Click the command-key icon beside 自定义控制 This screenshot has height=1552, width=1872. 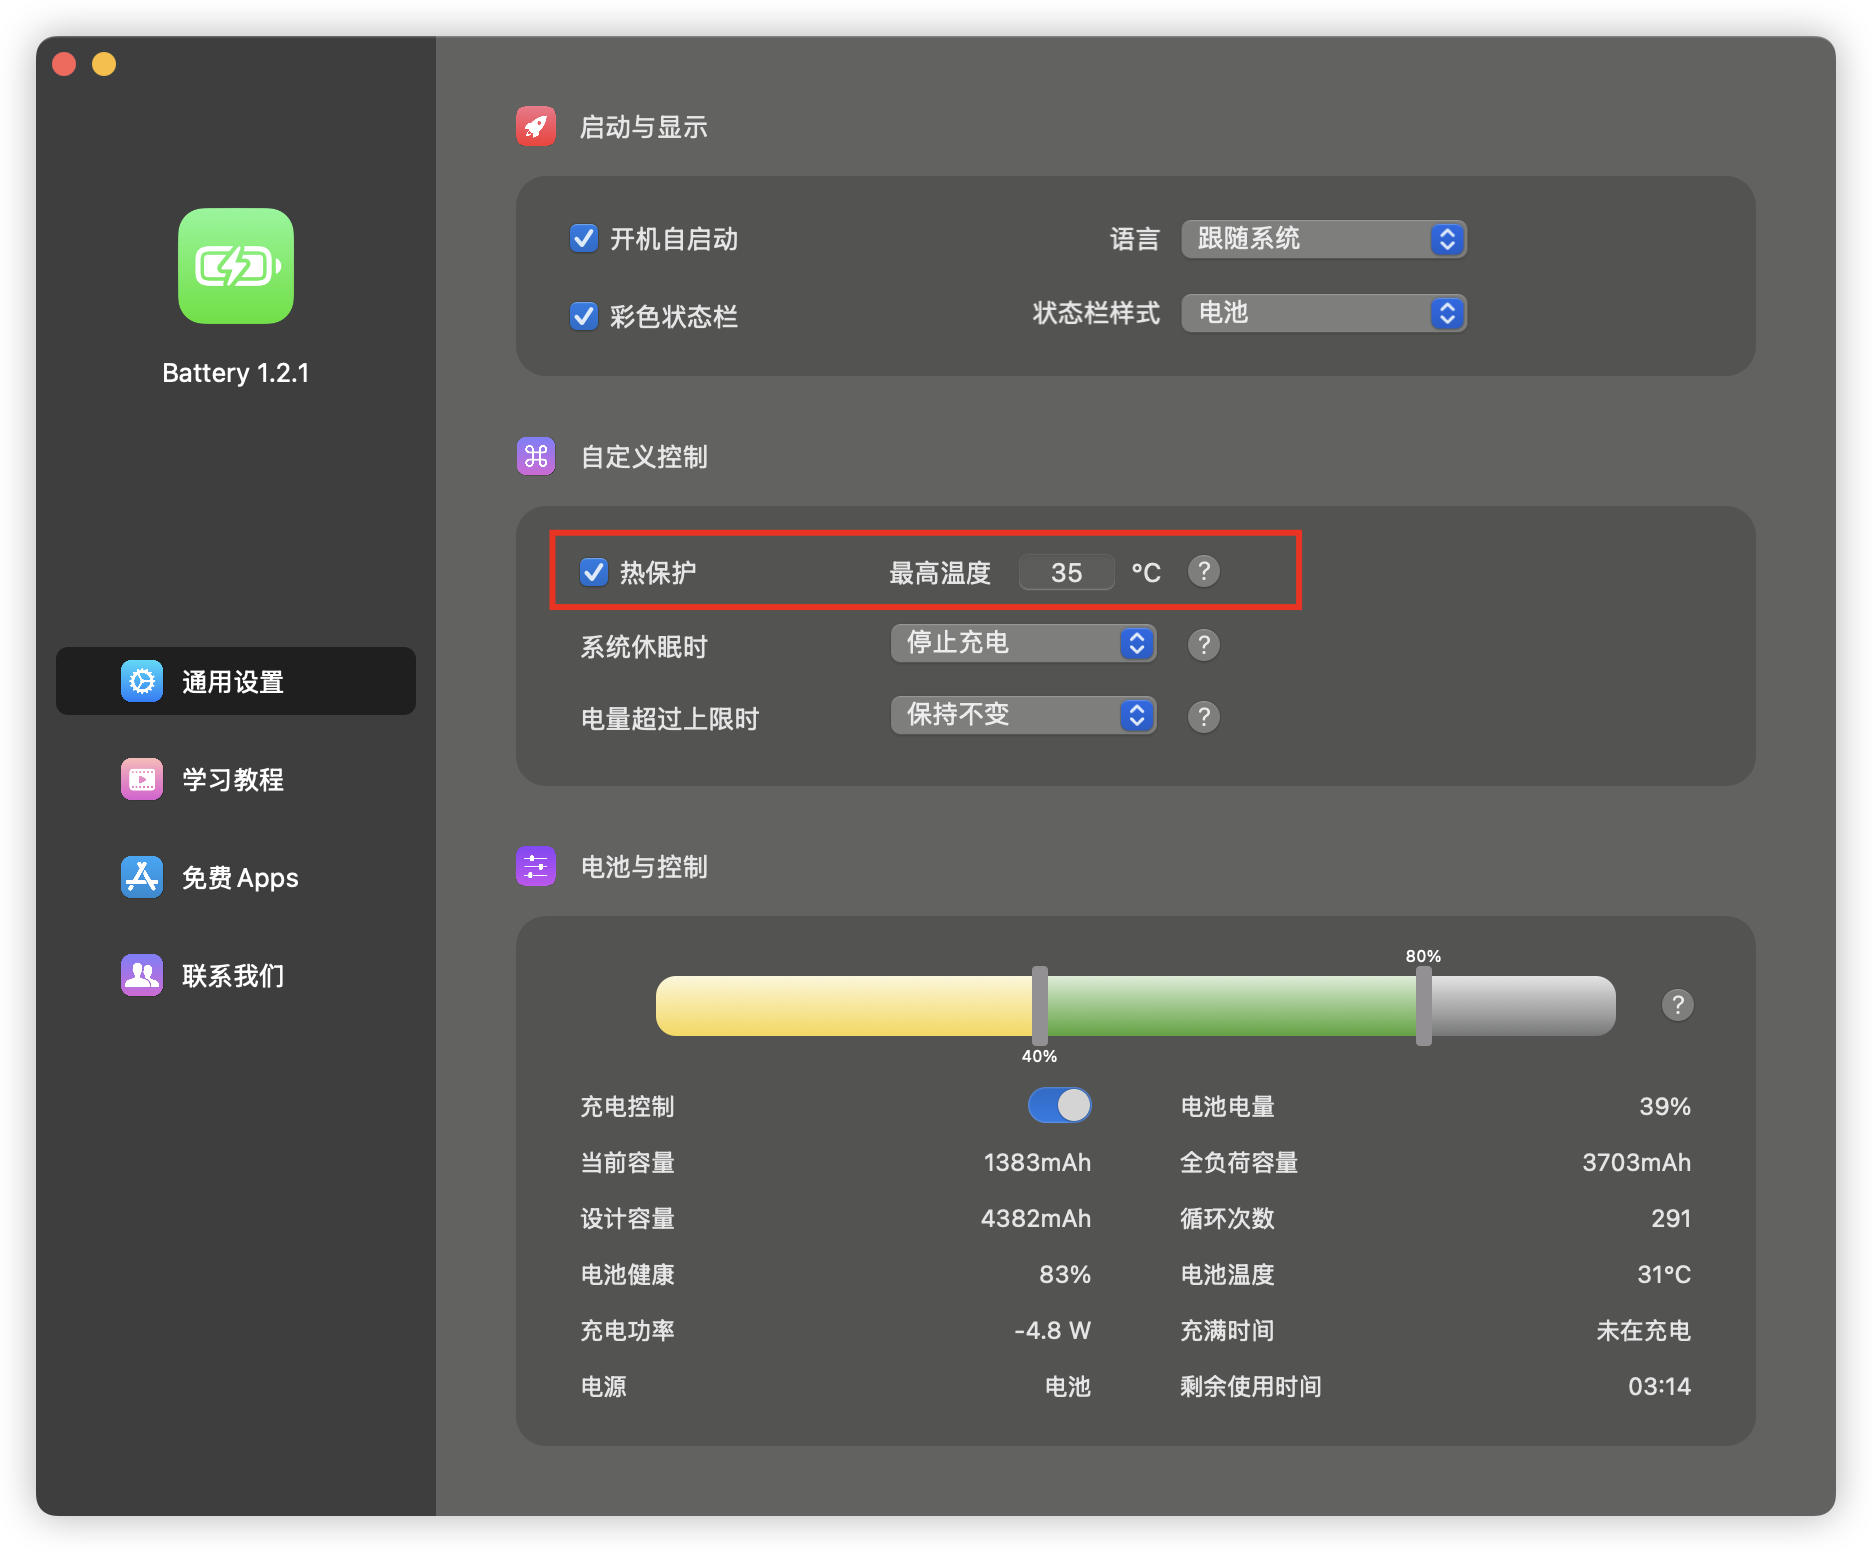536,457
